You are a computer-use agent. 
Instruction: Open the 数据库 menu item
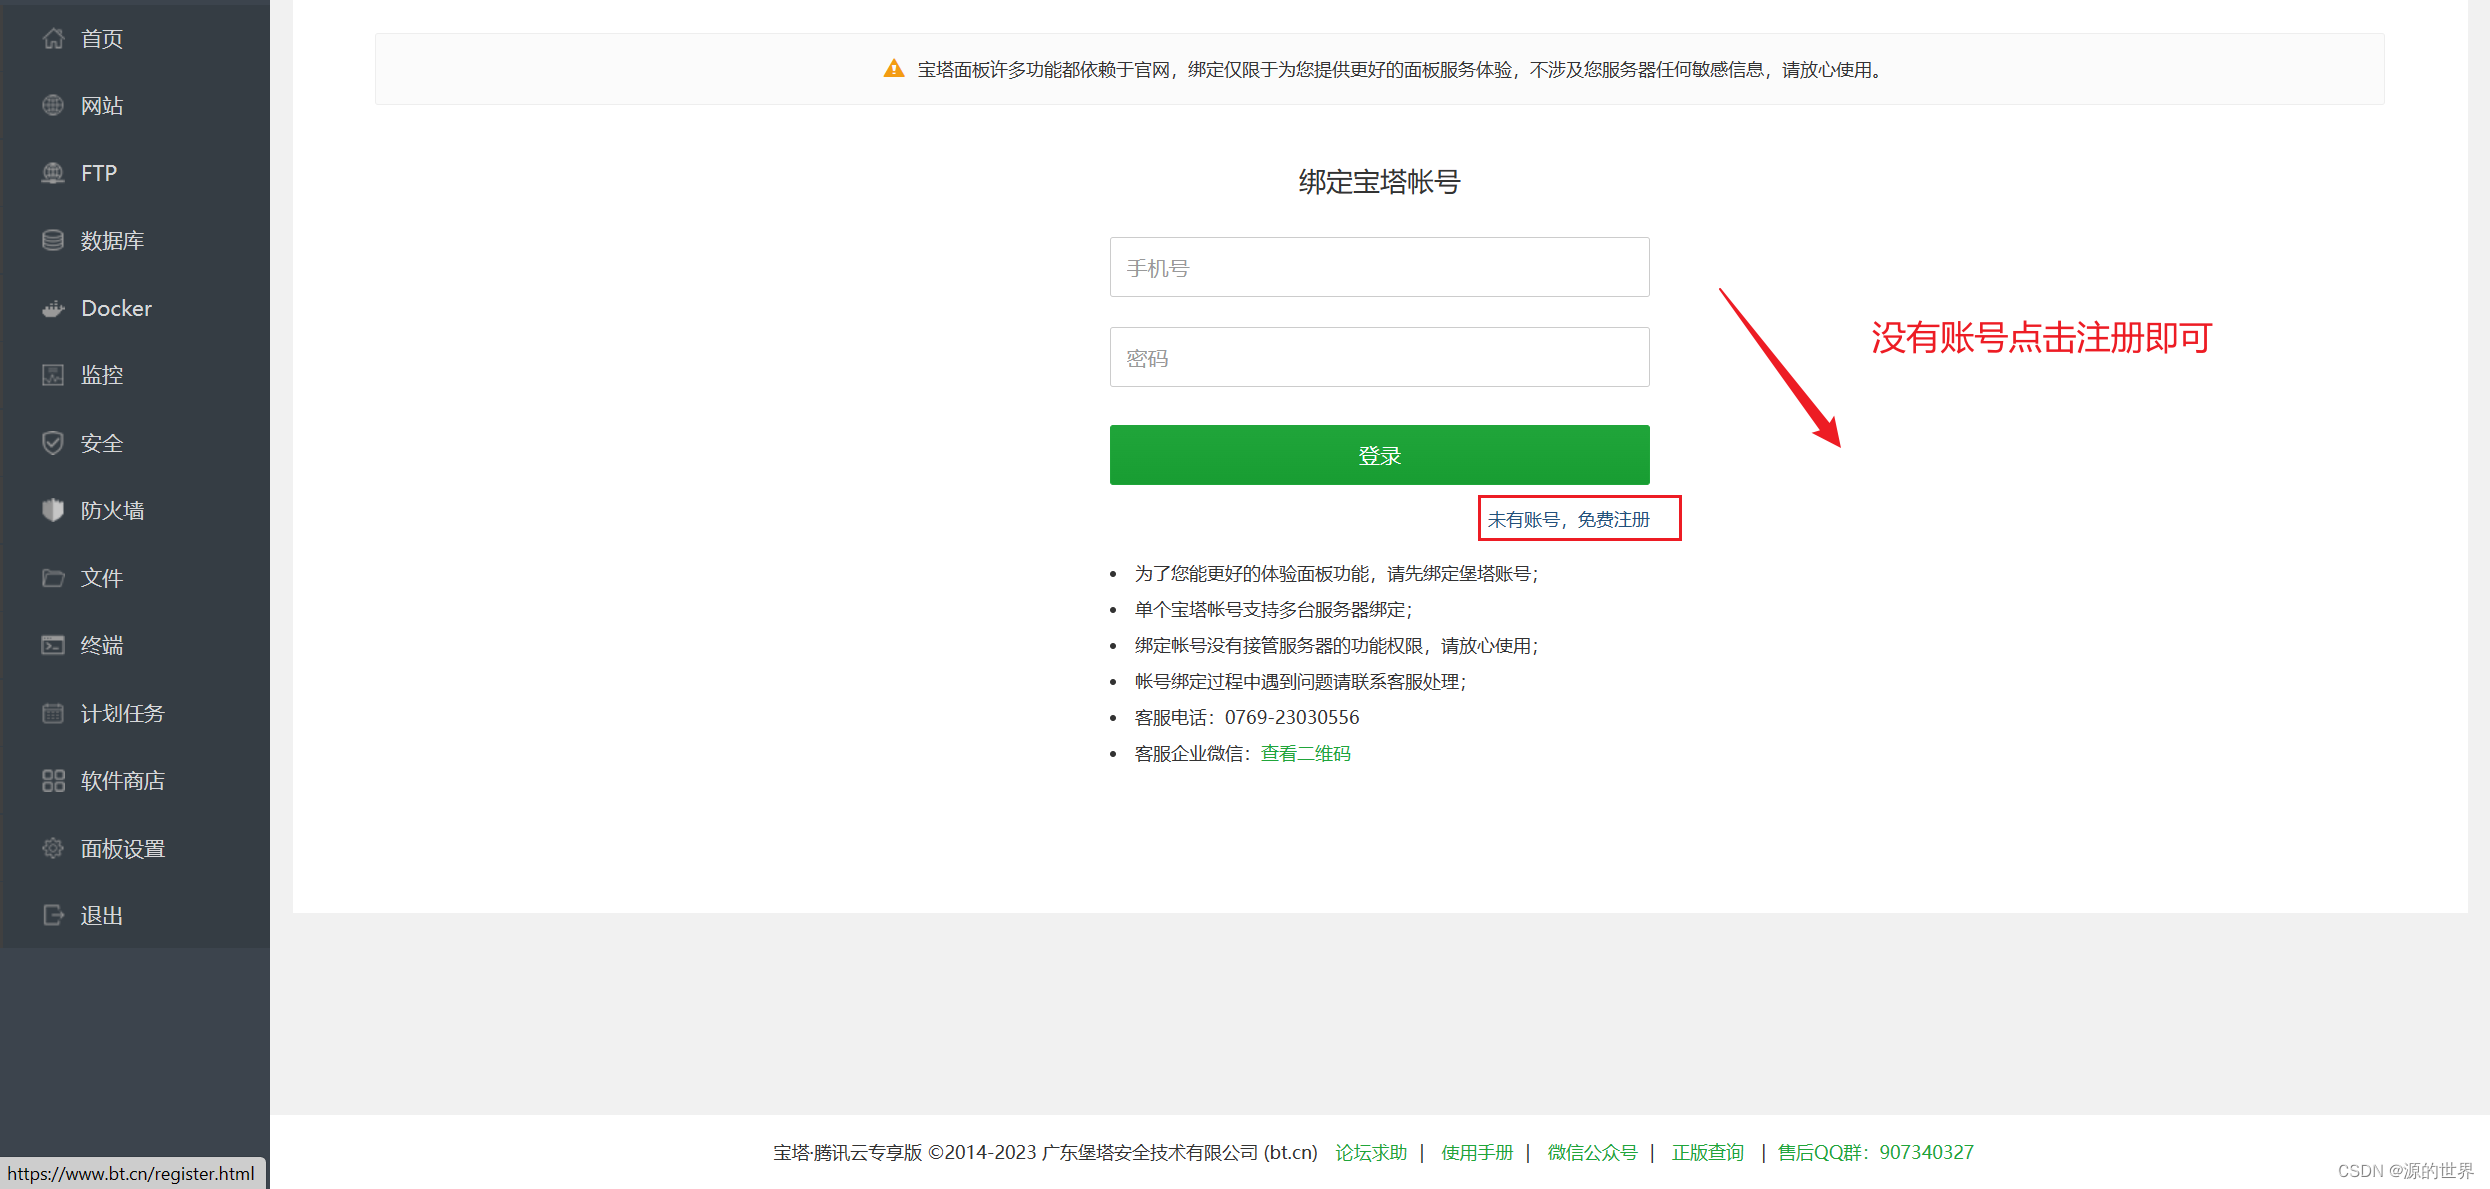click(x=135, y=240)
